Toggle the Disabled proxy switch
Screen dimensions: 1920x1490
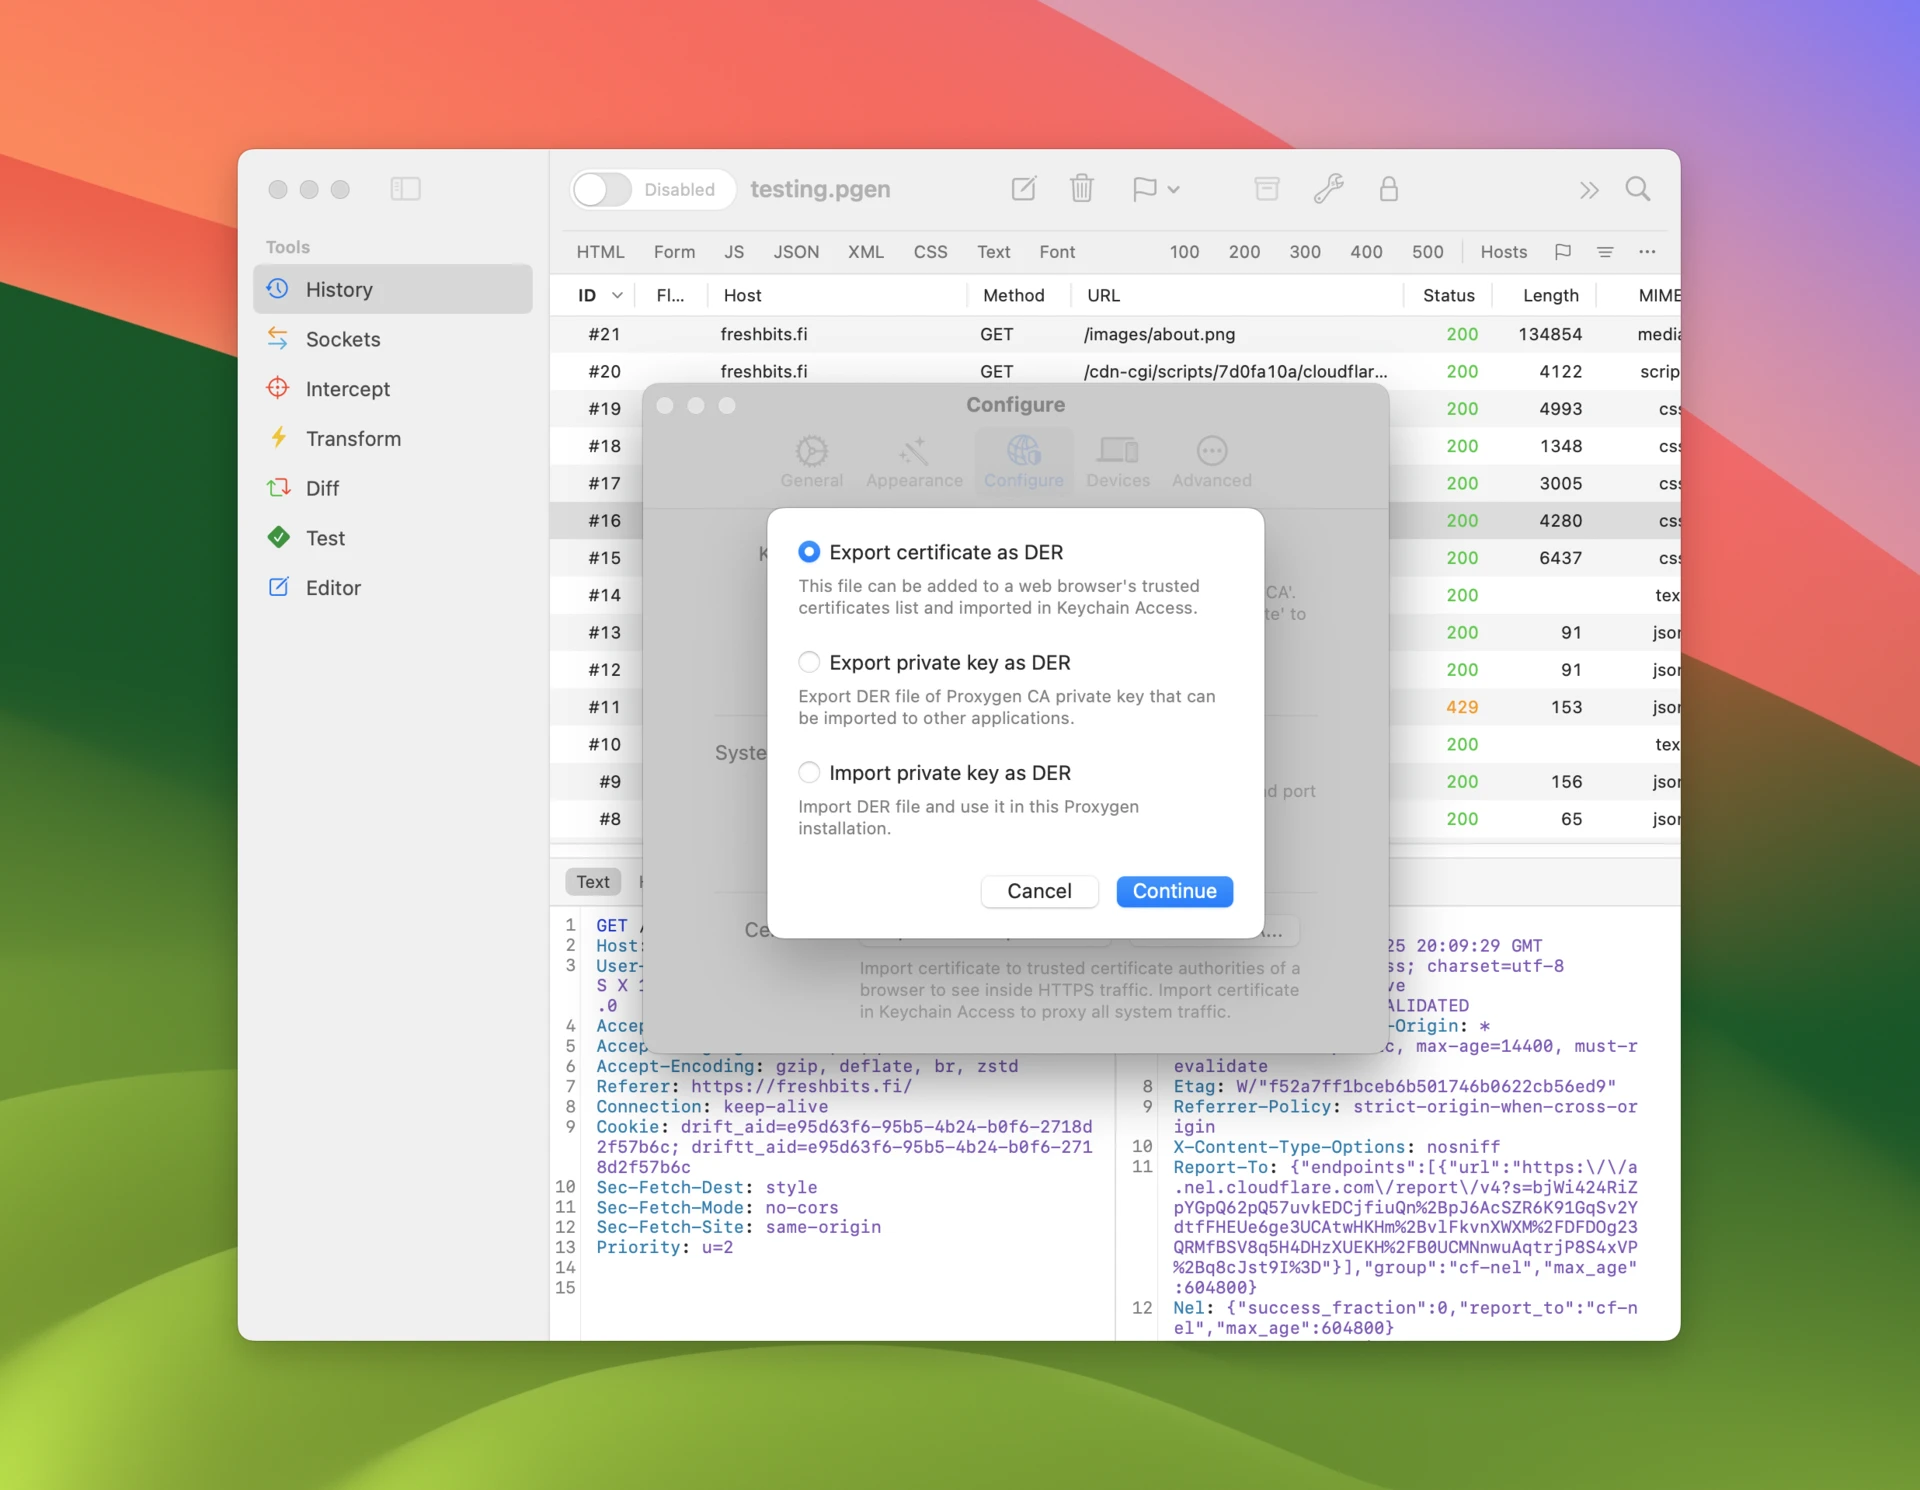(603, 189)
